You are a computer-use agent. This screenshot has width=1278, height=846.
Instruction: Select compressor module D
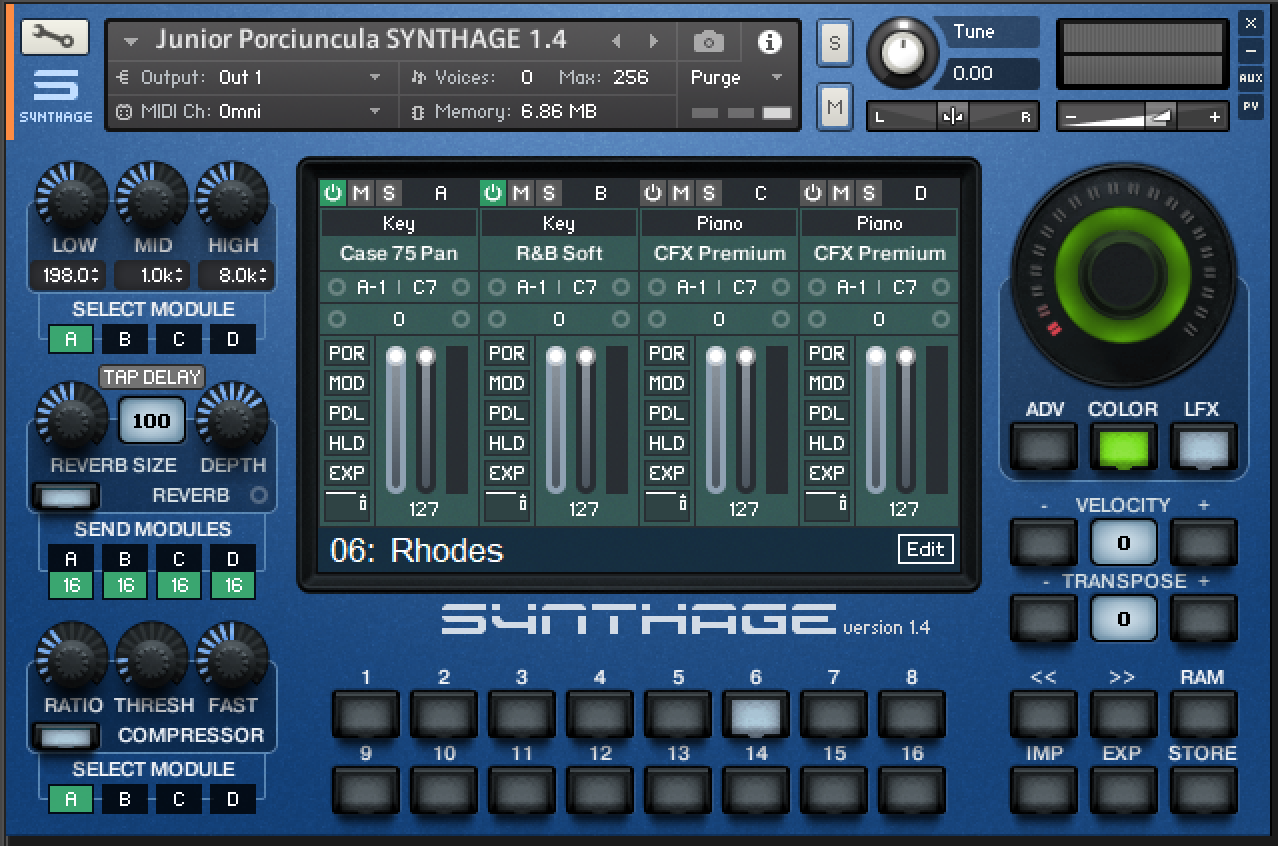233,799
